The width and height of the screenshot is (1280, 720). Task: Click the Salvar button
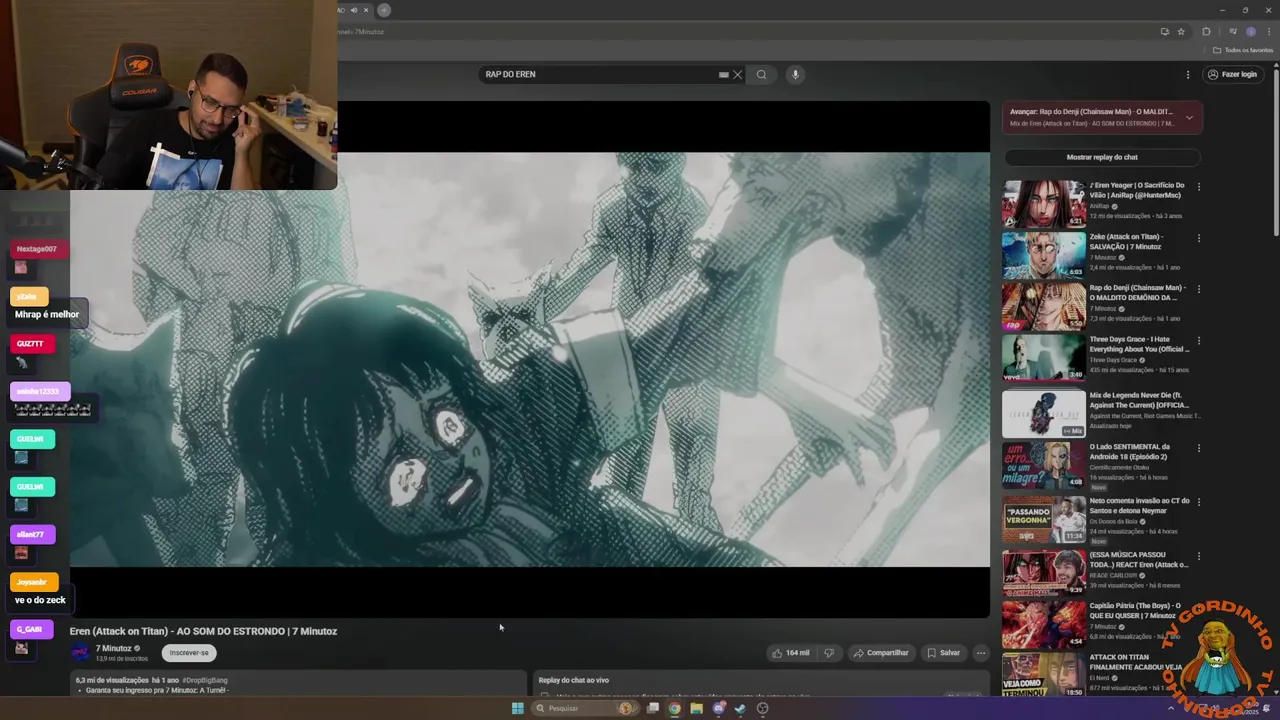pos(943,653)
